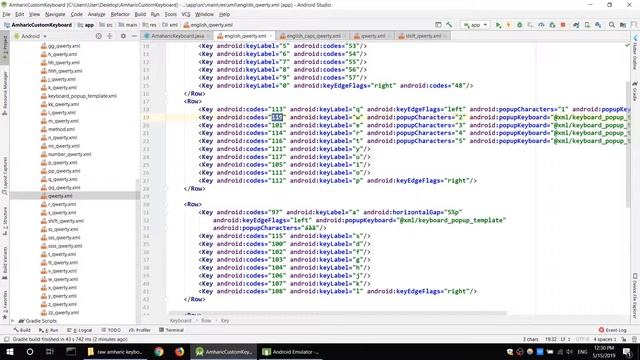Open the TODO tool window
The height and width of the screenshot is (360, 640).
click(111, 330)
